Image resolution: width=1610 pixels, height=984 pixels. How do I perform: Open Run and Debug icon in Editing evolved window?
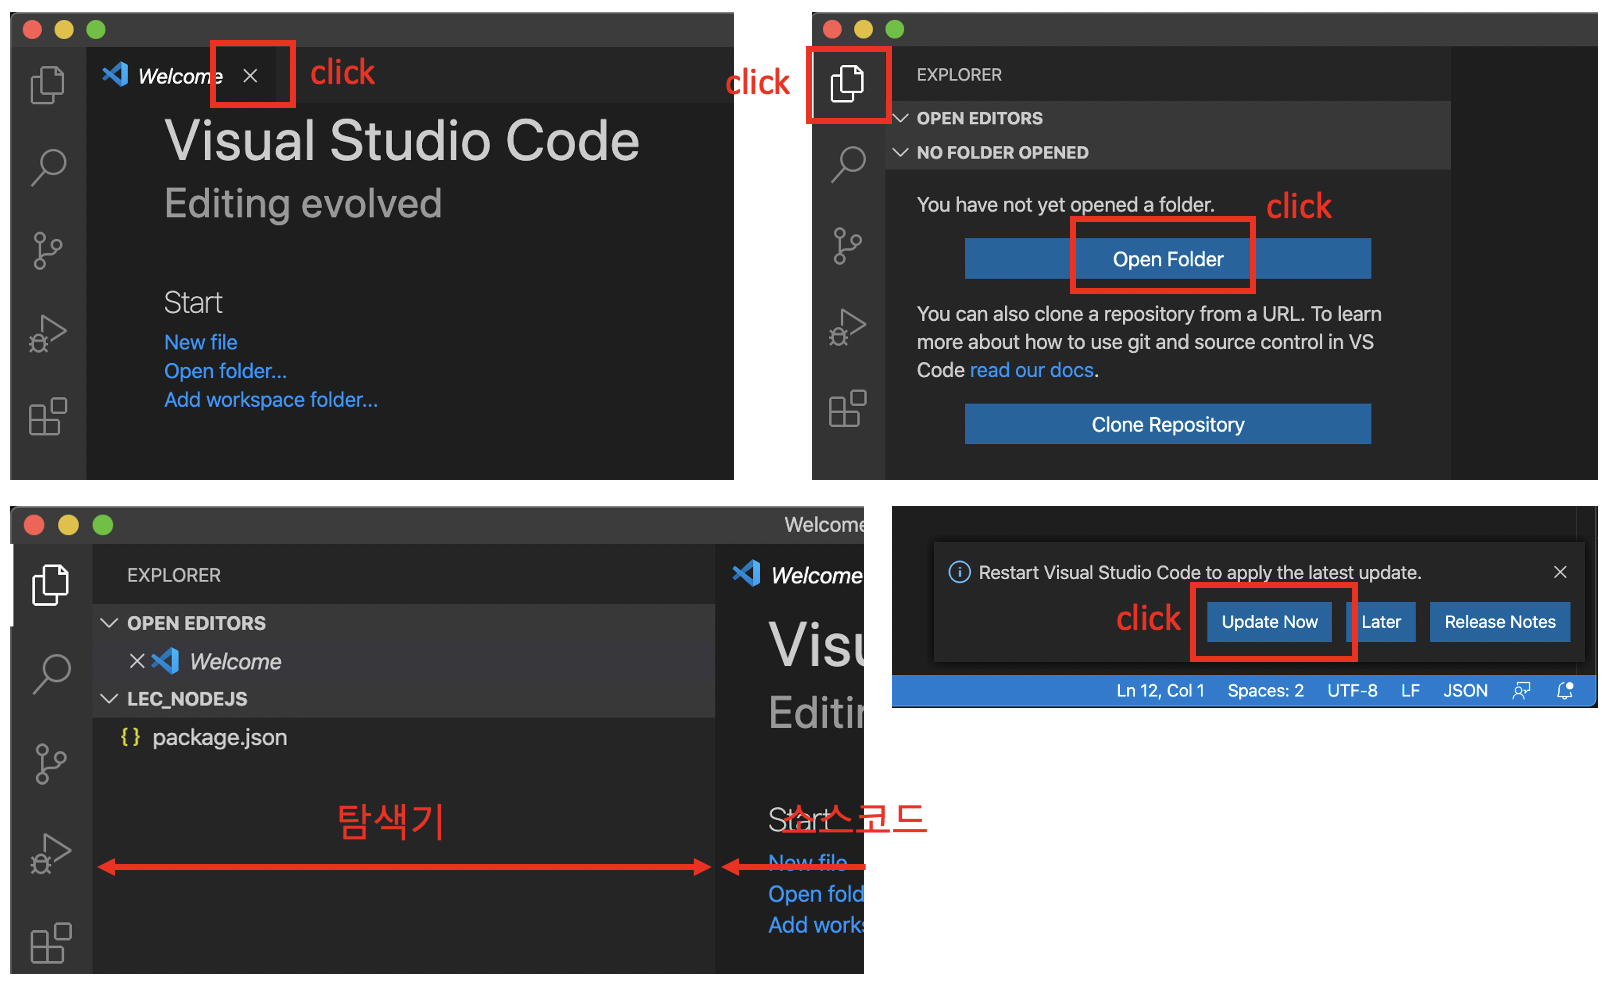tap(47, 334)
